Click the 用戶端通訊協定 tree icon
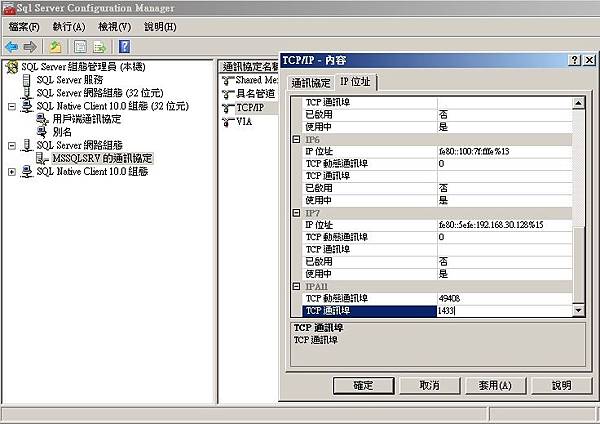 (x=42, y=119)
